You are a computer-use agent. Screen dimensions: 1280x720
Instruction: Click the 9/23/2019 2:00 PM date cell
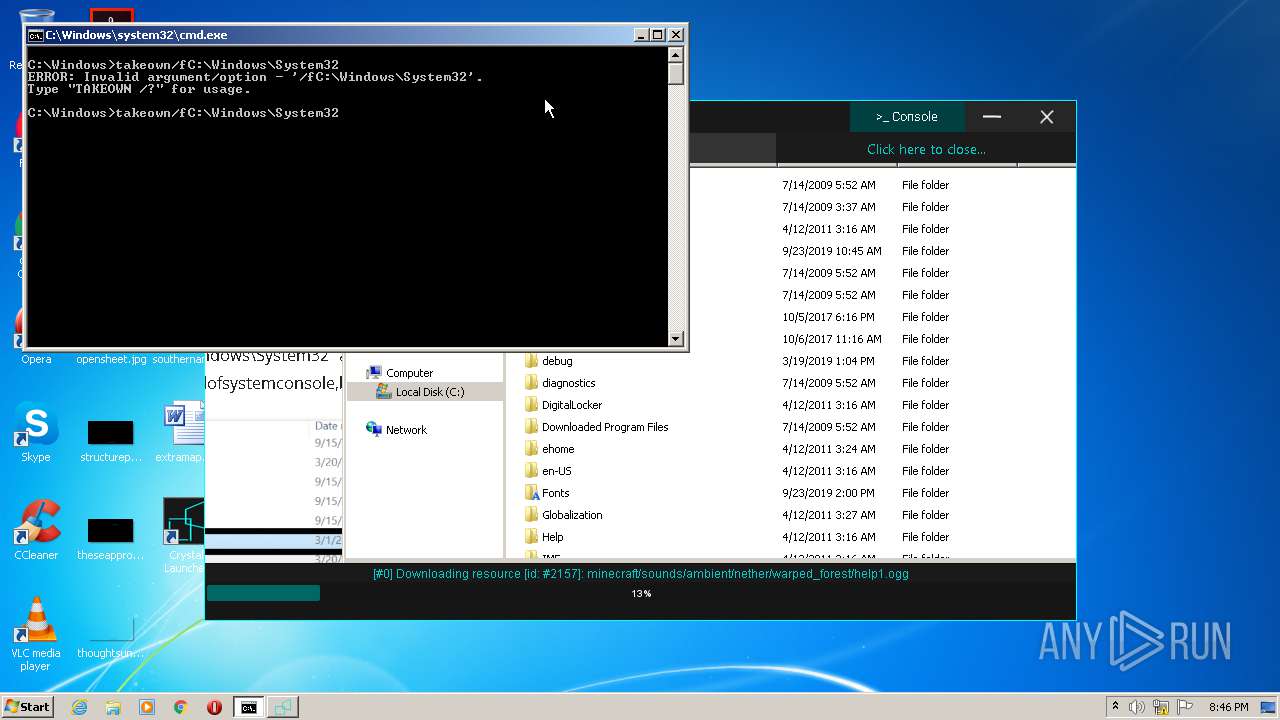click(x=828, y=493)
